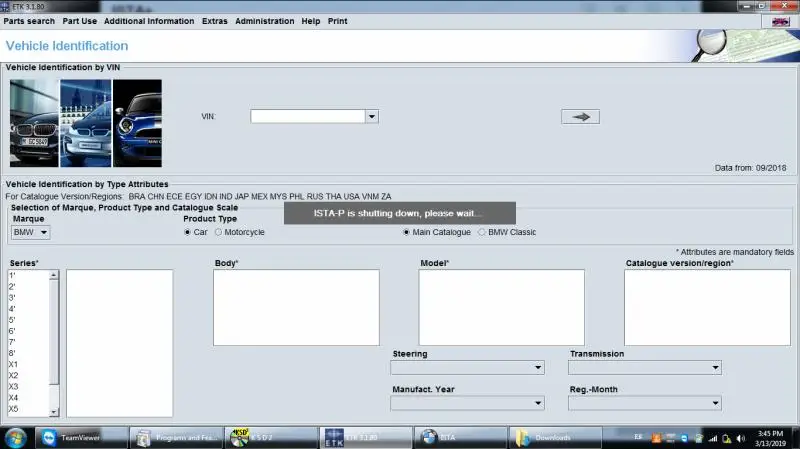Switch to TeamViewer in the taskbar
The height and width of the screenshot is (449, 800).
point(81,438)
